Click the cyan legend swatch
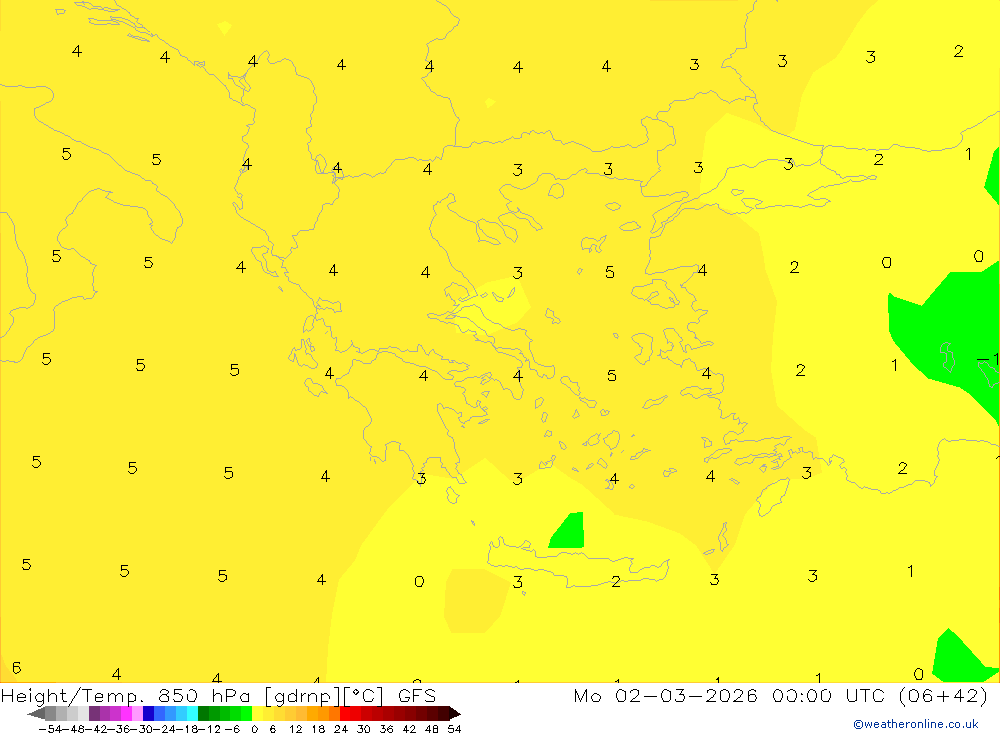The image size is (1000, 733). 192,714
